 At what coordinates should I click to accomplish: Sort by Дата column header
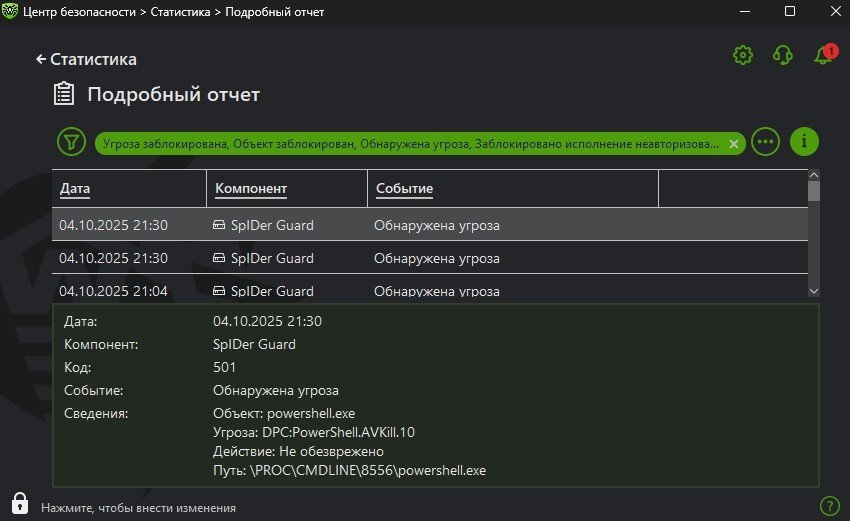click(75, 188)
